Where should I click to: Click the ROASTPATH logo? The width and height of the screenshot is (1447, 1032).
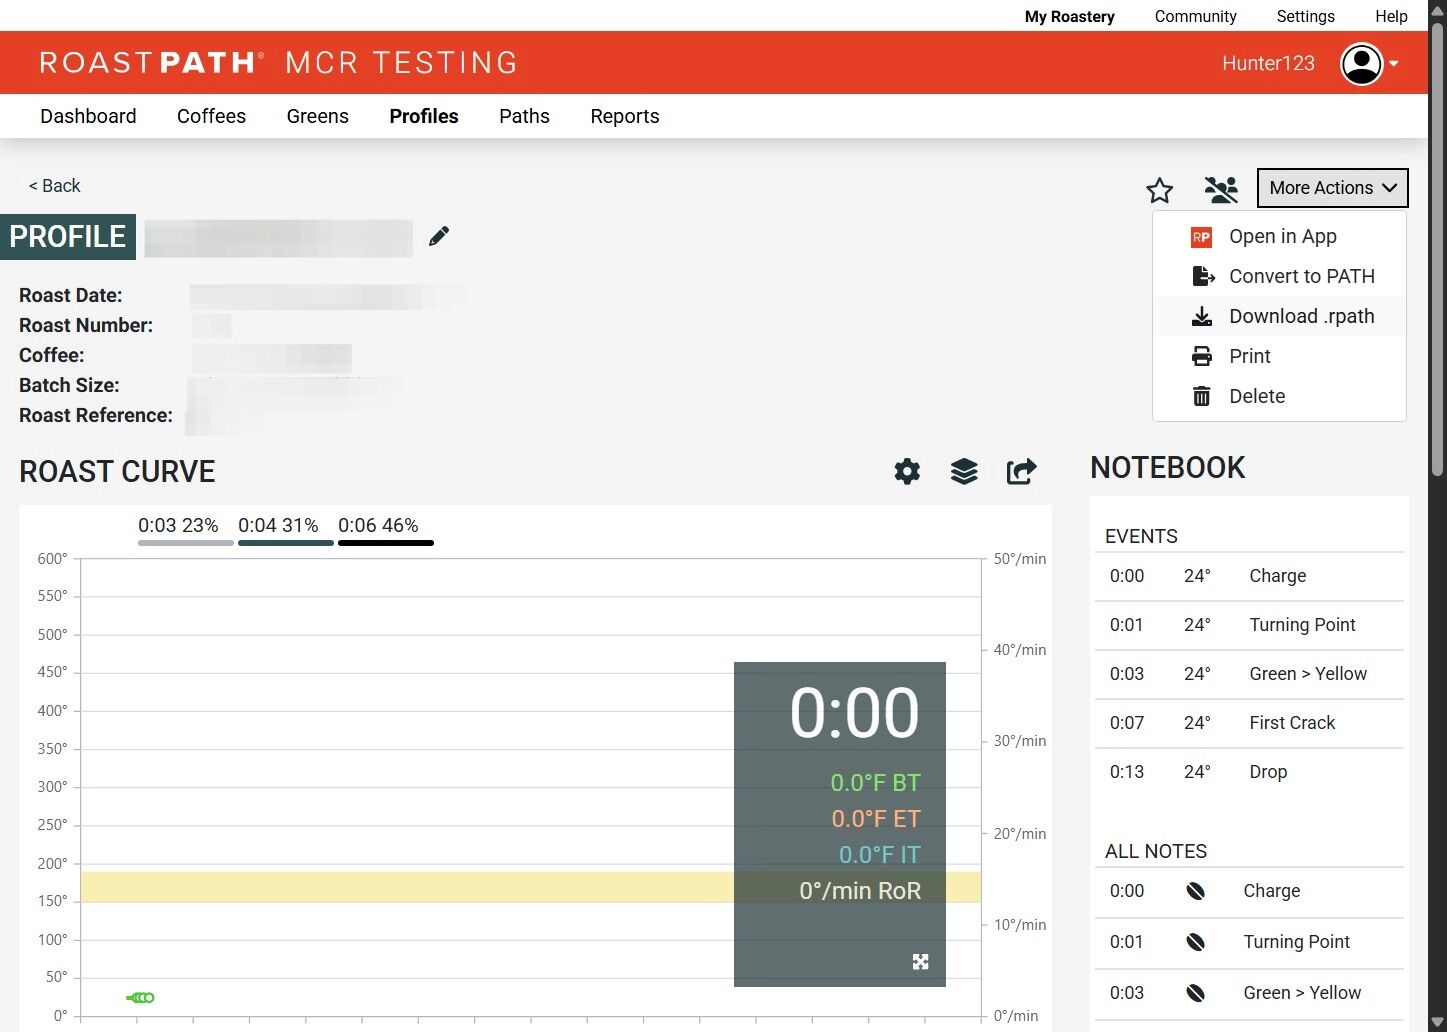click(152, 63)
